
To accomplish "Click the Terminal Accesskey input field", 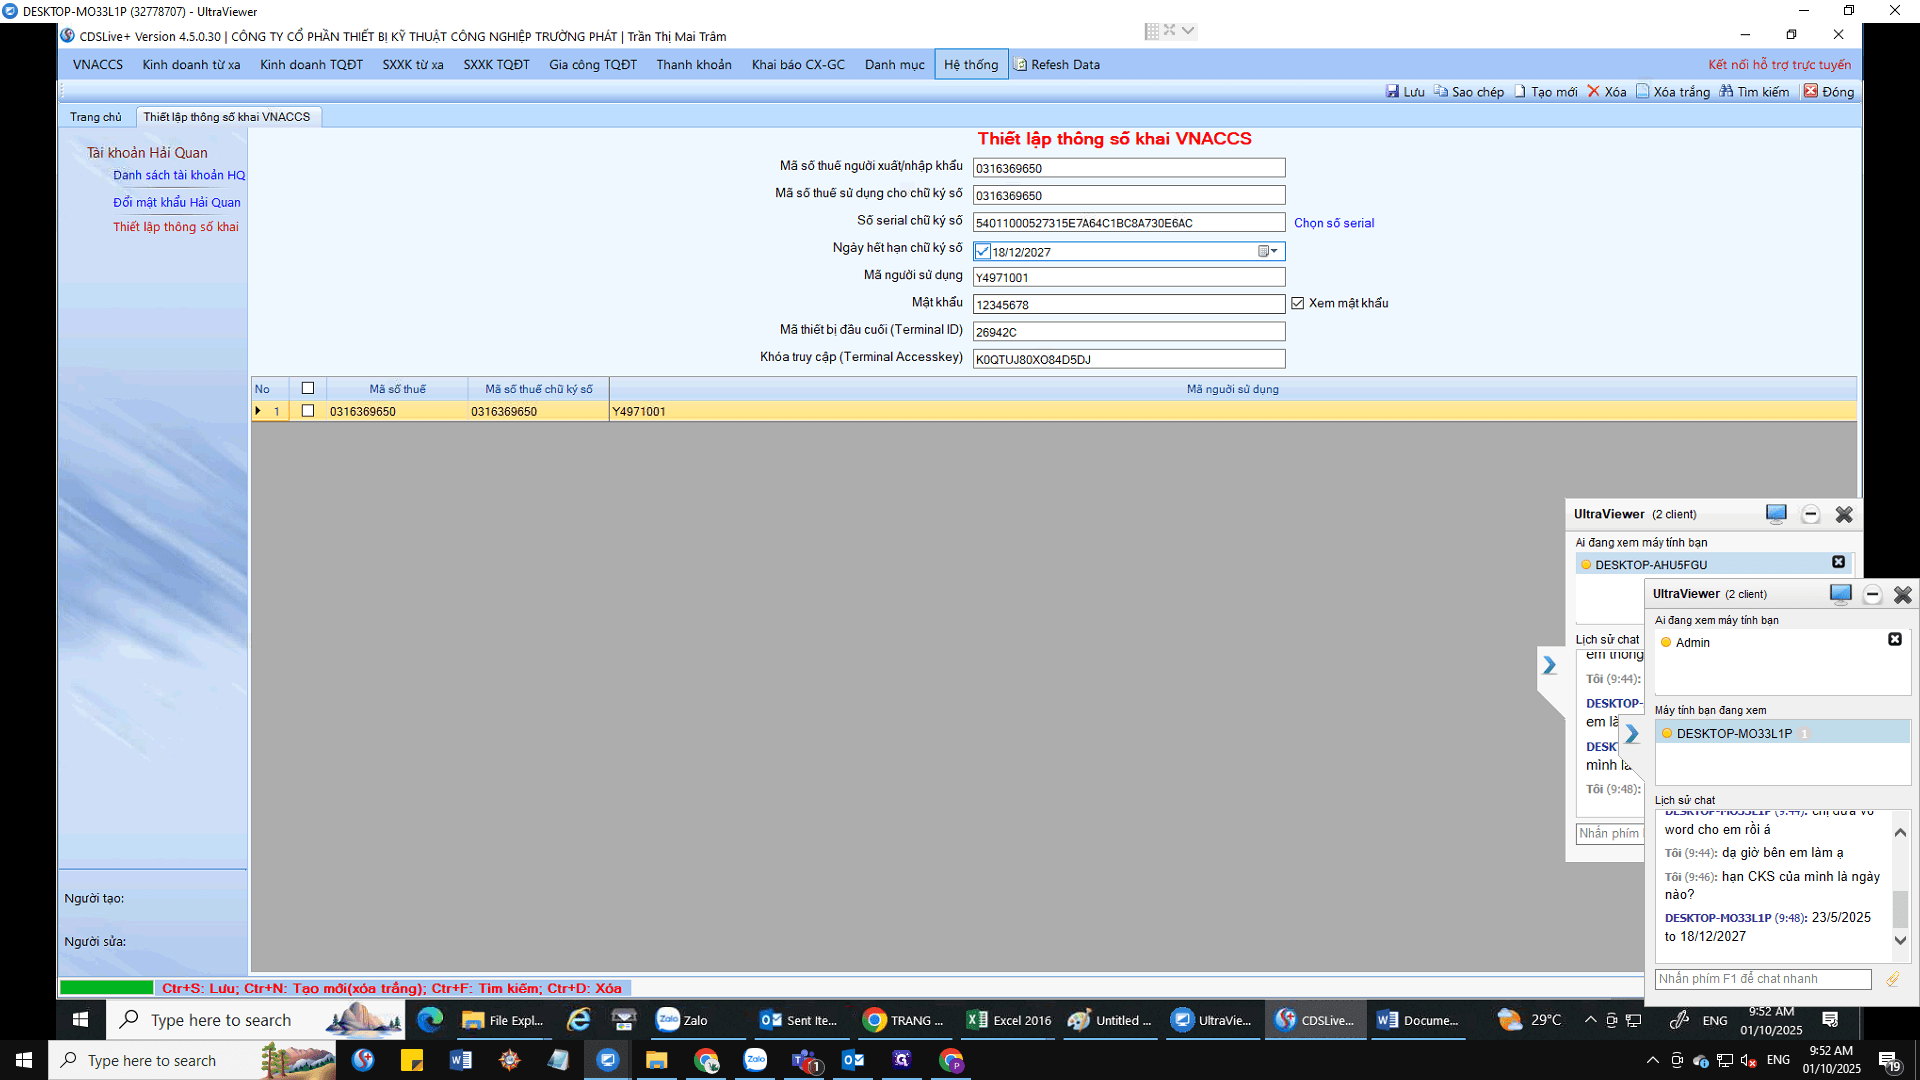I will point(1129,359).
